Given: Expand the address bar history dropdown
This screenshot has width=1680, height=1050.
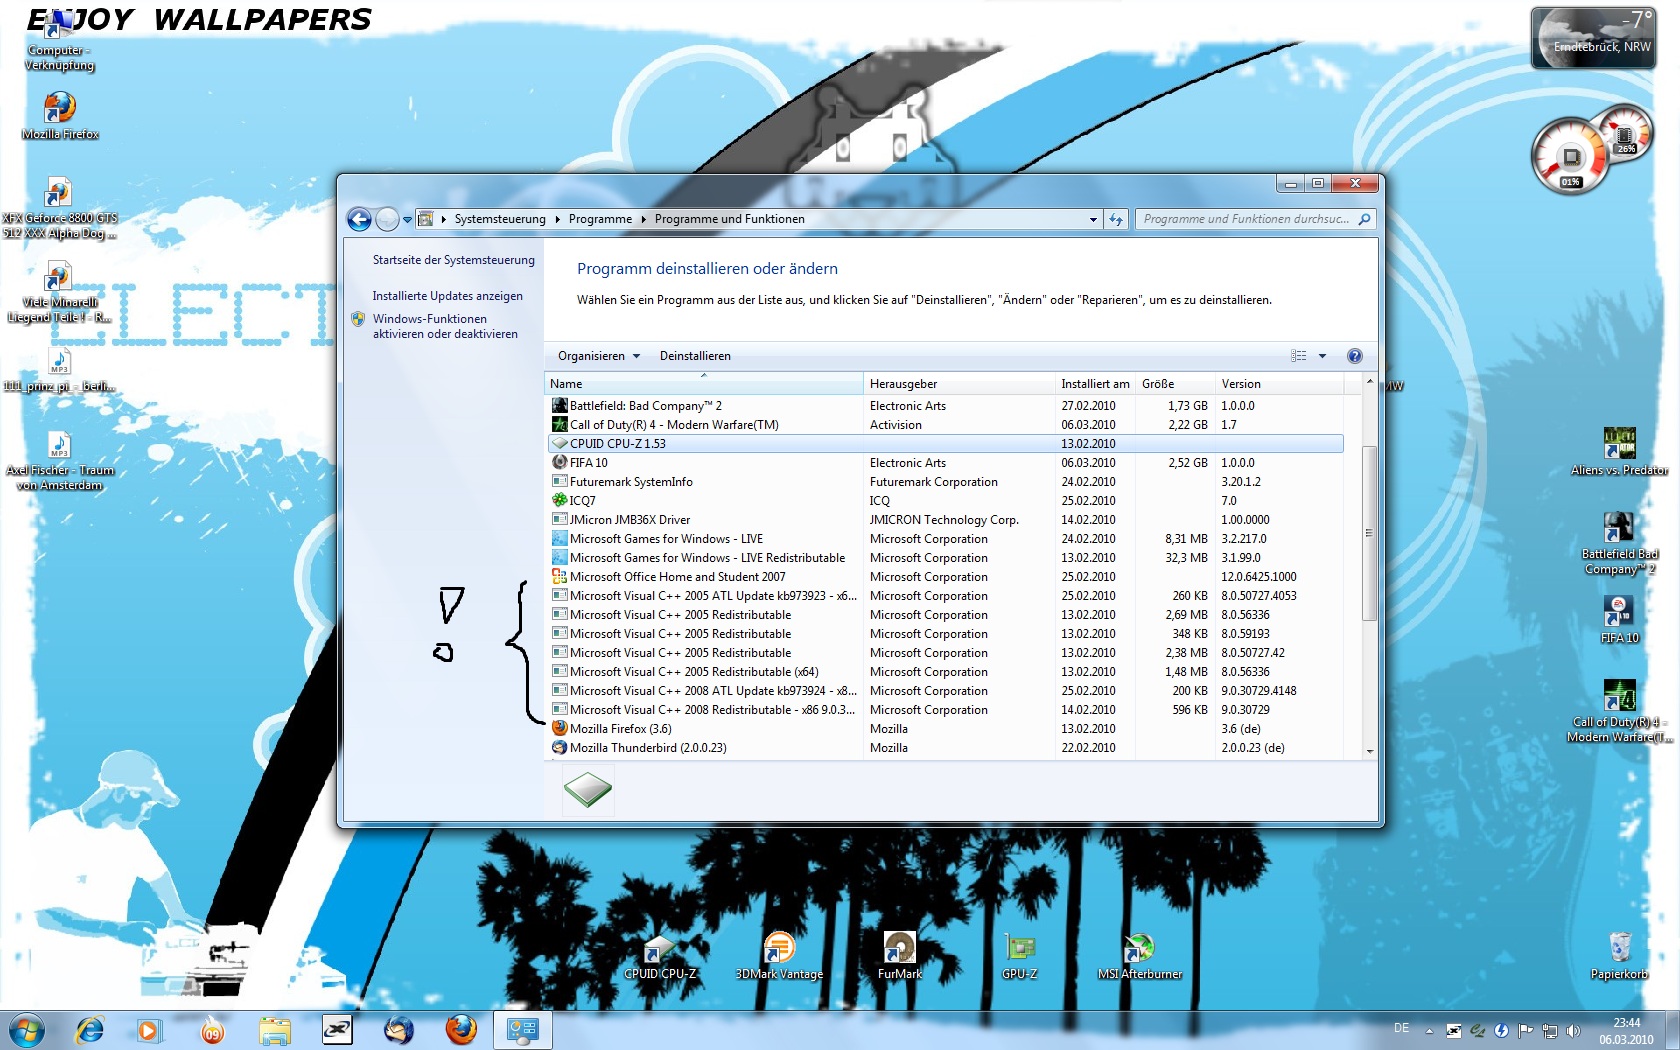Looking at the screenshot, I should pyautogui.click(x=1093, y=219).
